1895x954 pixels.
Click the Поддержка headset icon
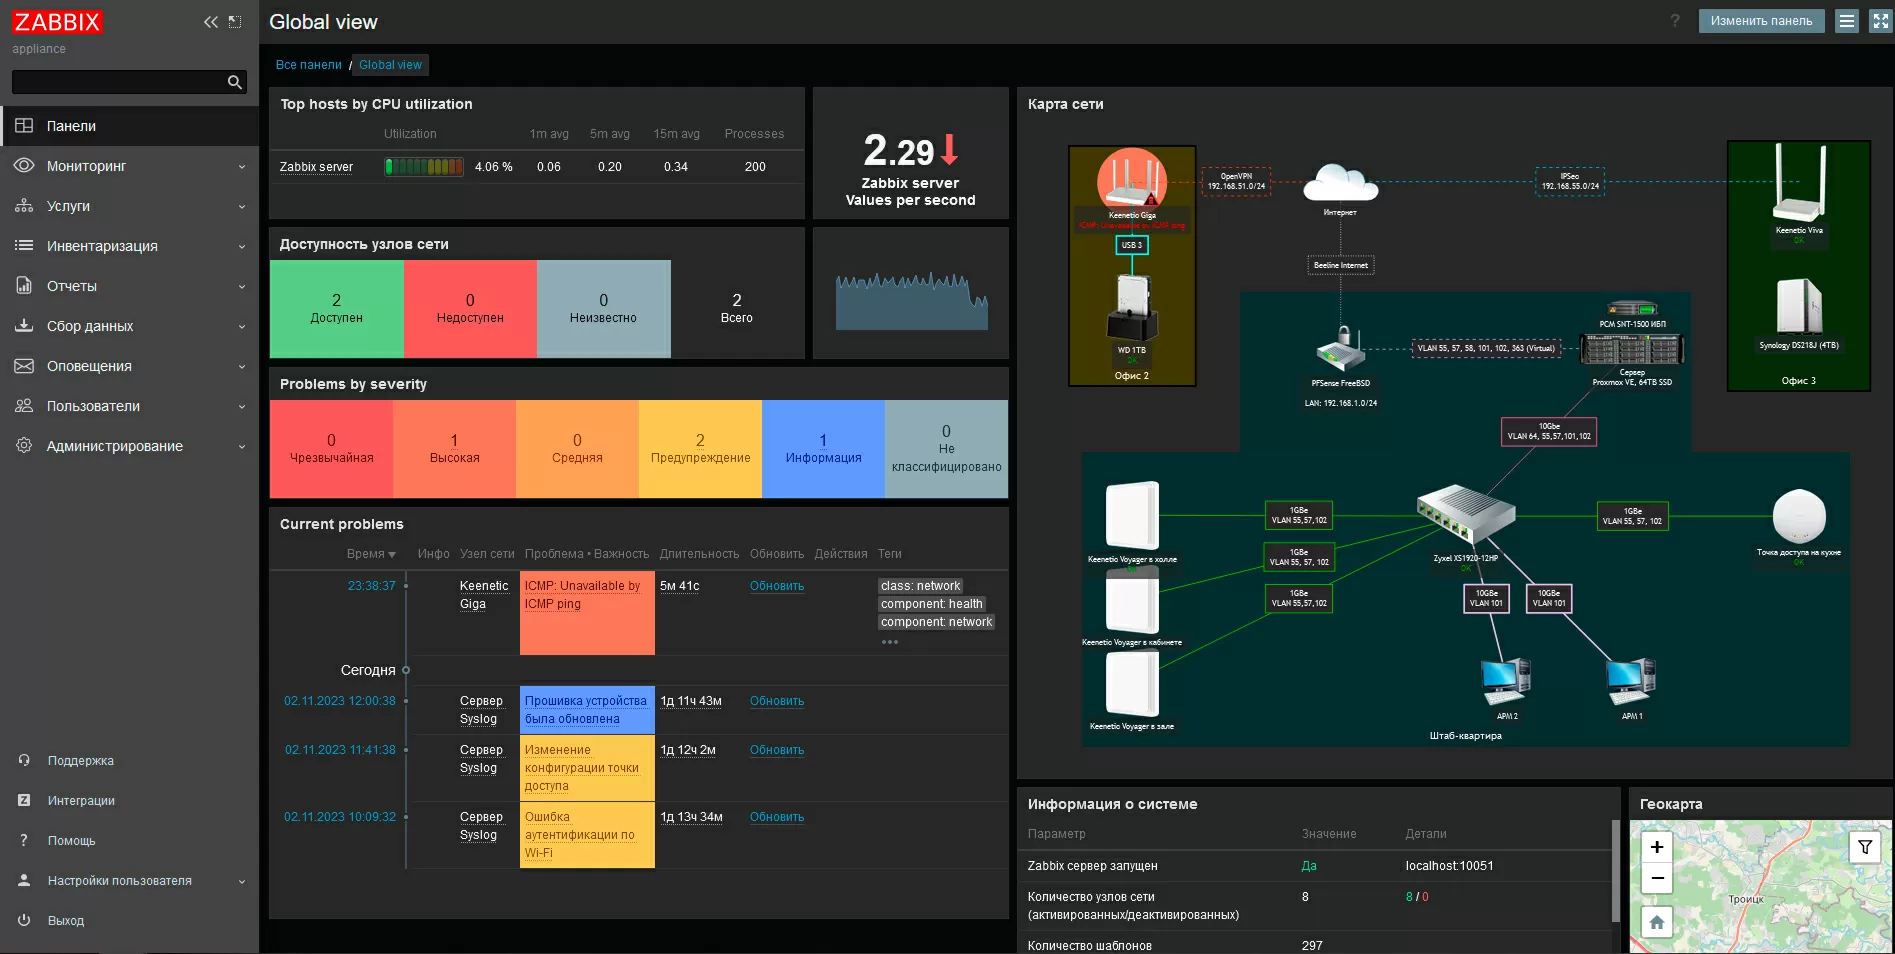pyautogui.click(x=24, y=760)
